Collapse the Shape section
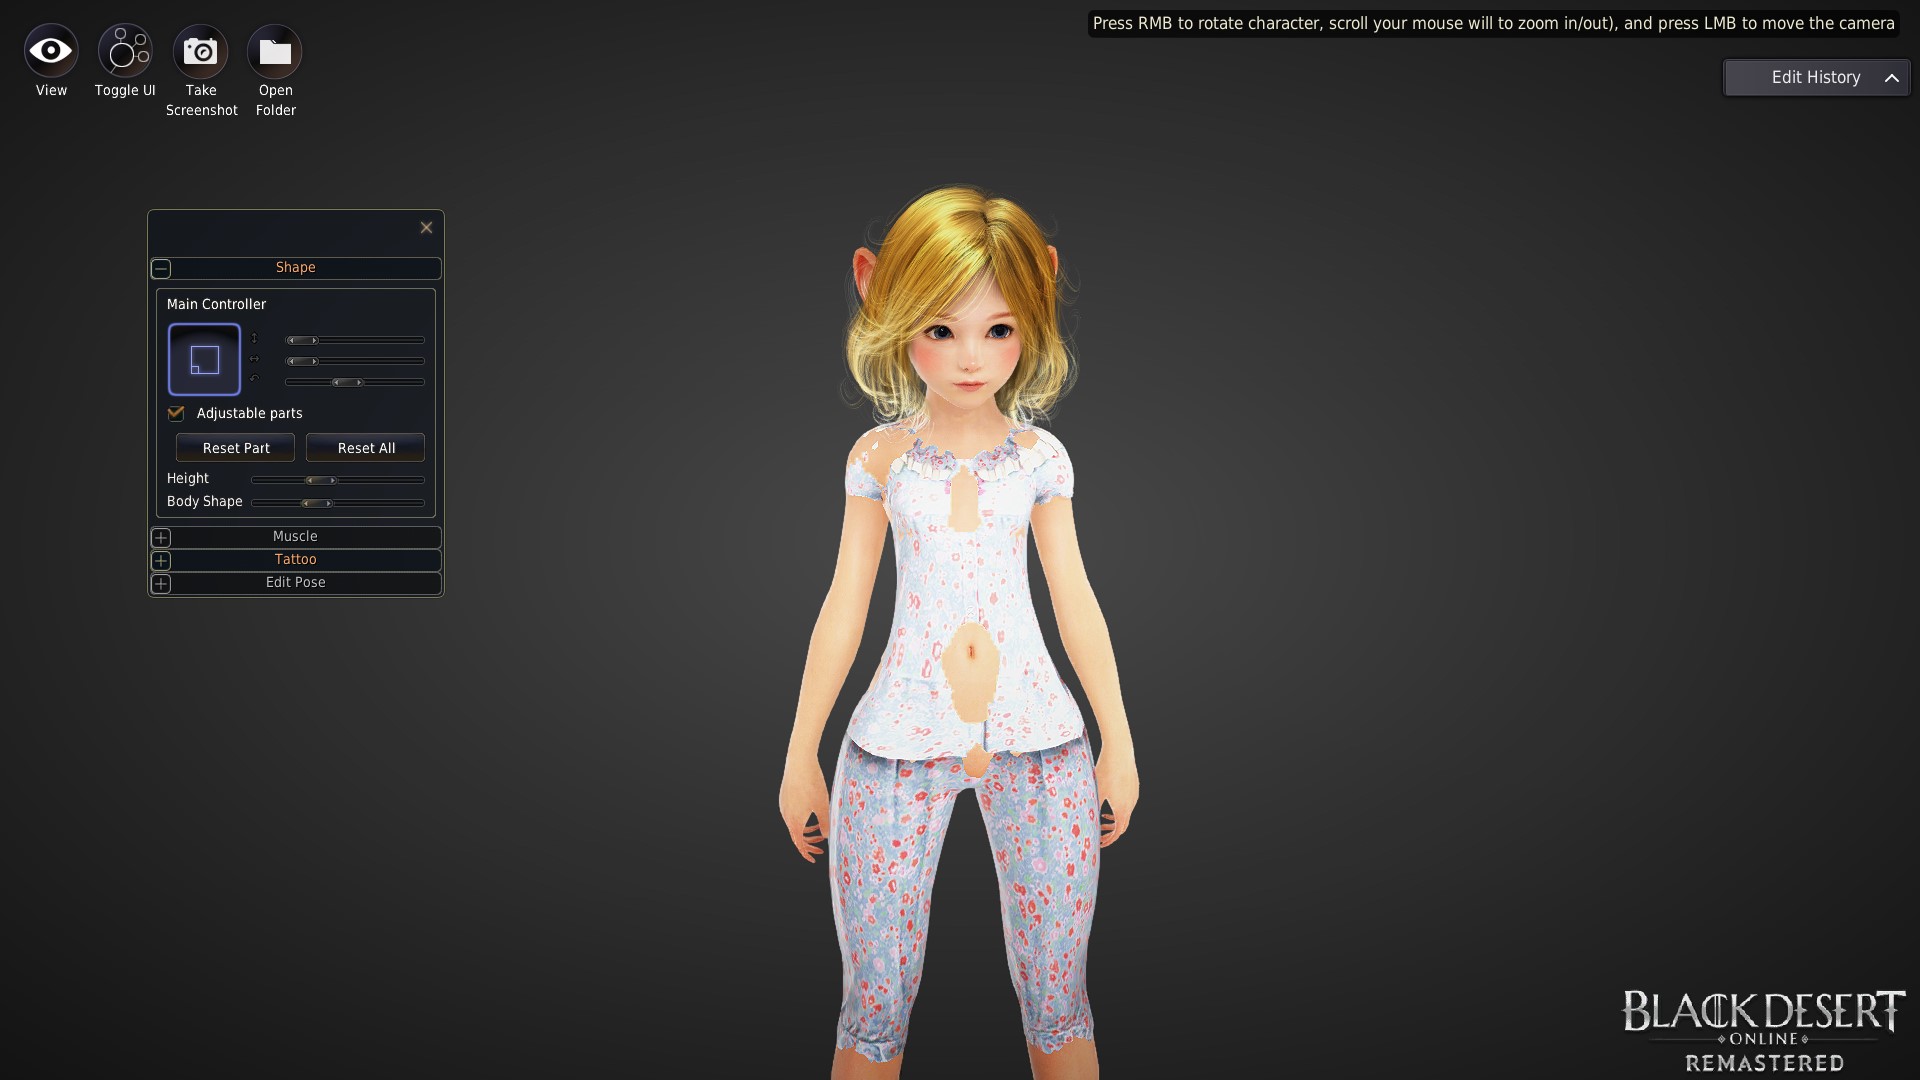 pos(161,268)
